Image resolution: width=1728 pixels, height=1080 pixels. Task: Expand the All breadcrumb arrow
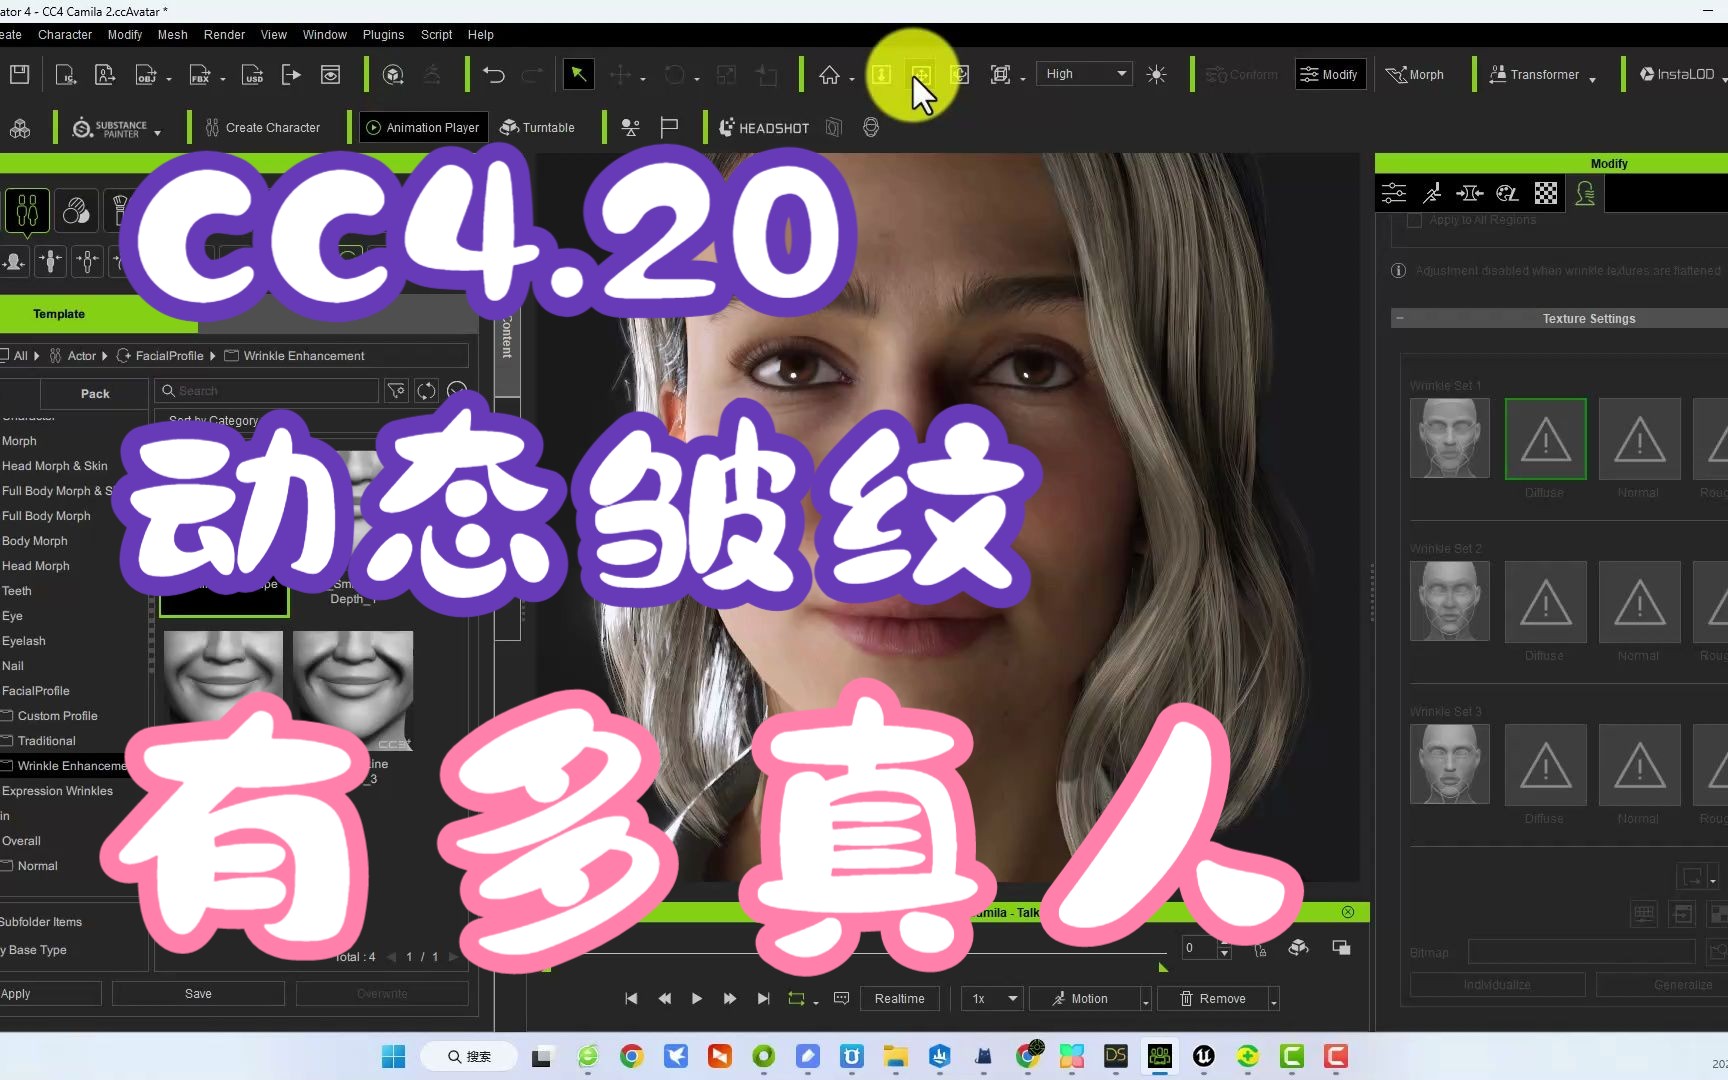[37, 356]
